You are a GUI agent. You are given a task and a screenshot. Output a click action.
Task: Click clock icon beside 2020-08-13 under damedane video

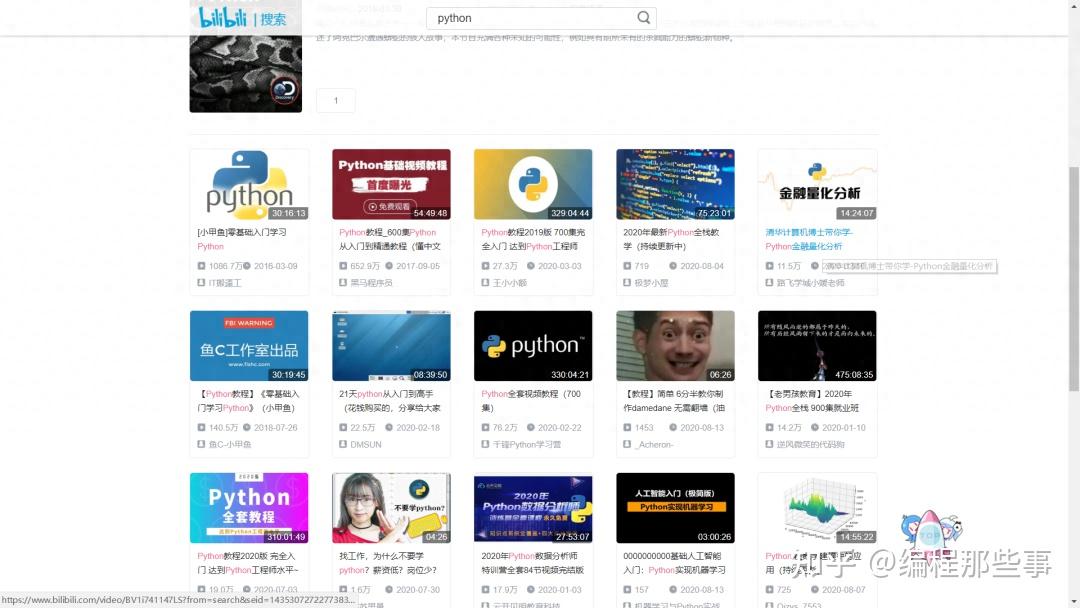[673, 428]
